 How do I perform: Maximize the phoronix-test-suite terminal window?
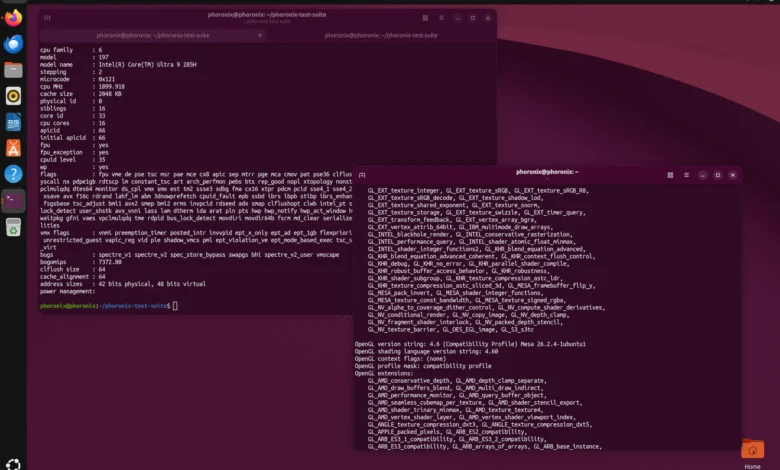pyautogui.click(x=473, y=18)
